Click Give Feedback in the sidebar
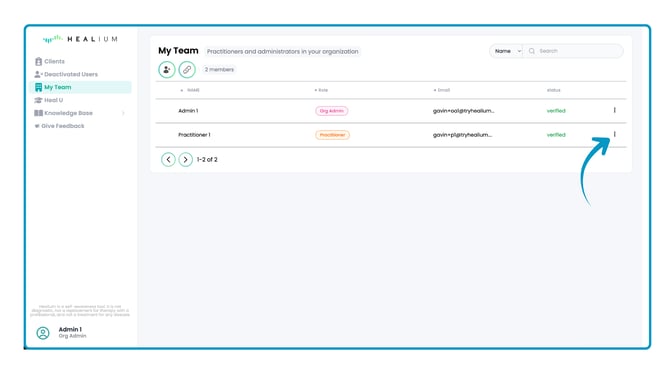 pos(59,126)
